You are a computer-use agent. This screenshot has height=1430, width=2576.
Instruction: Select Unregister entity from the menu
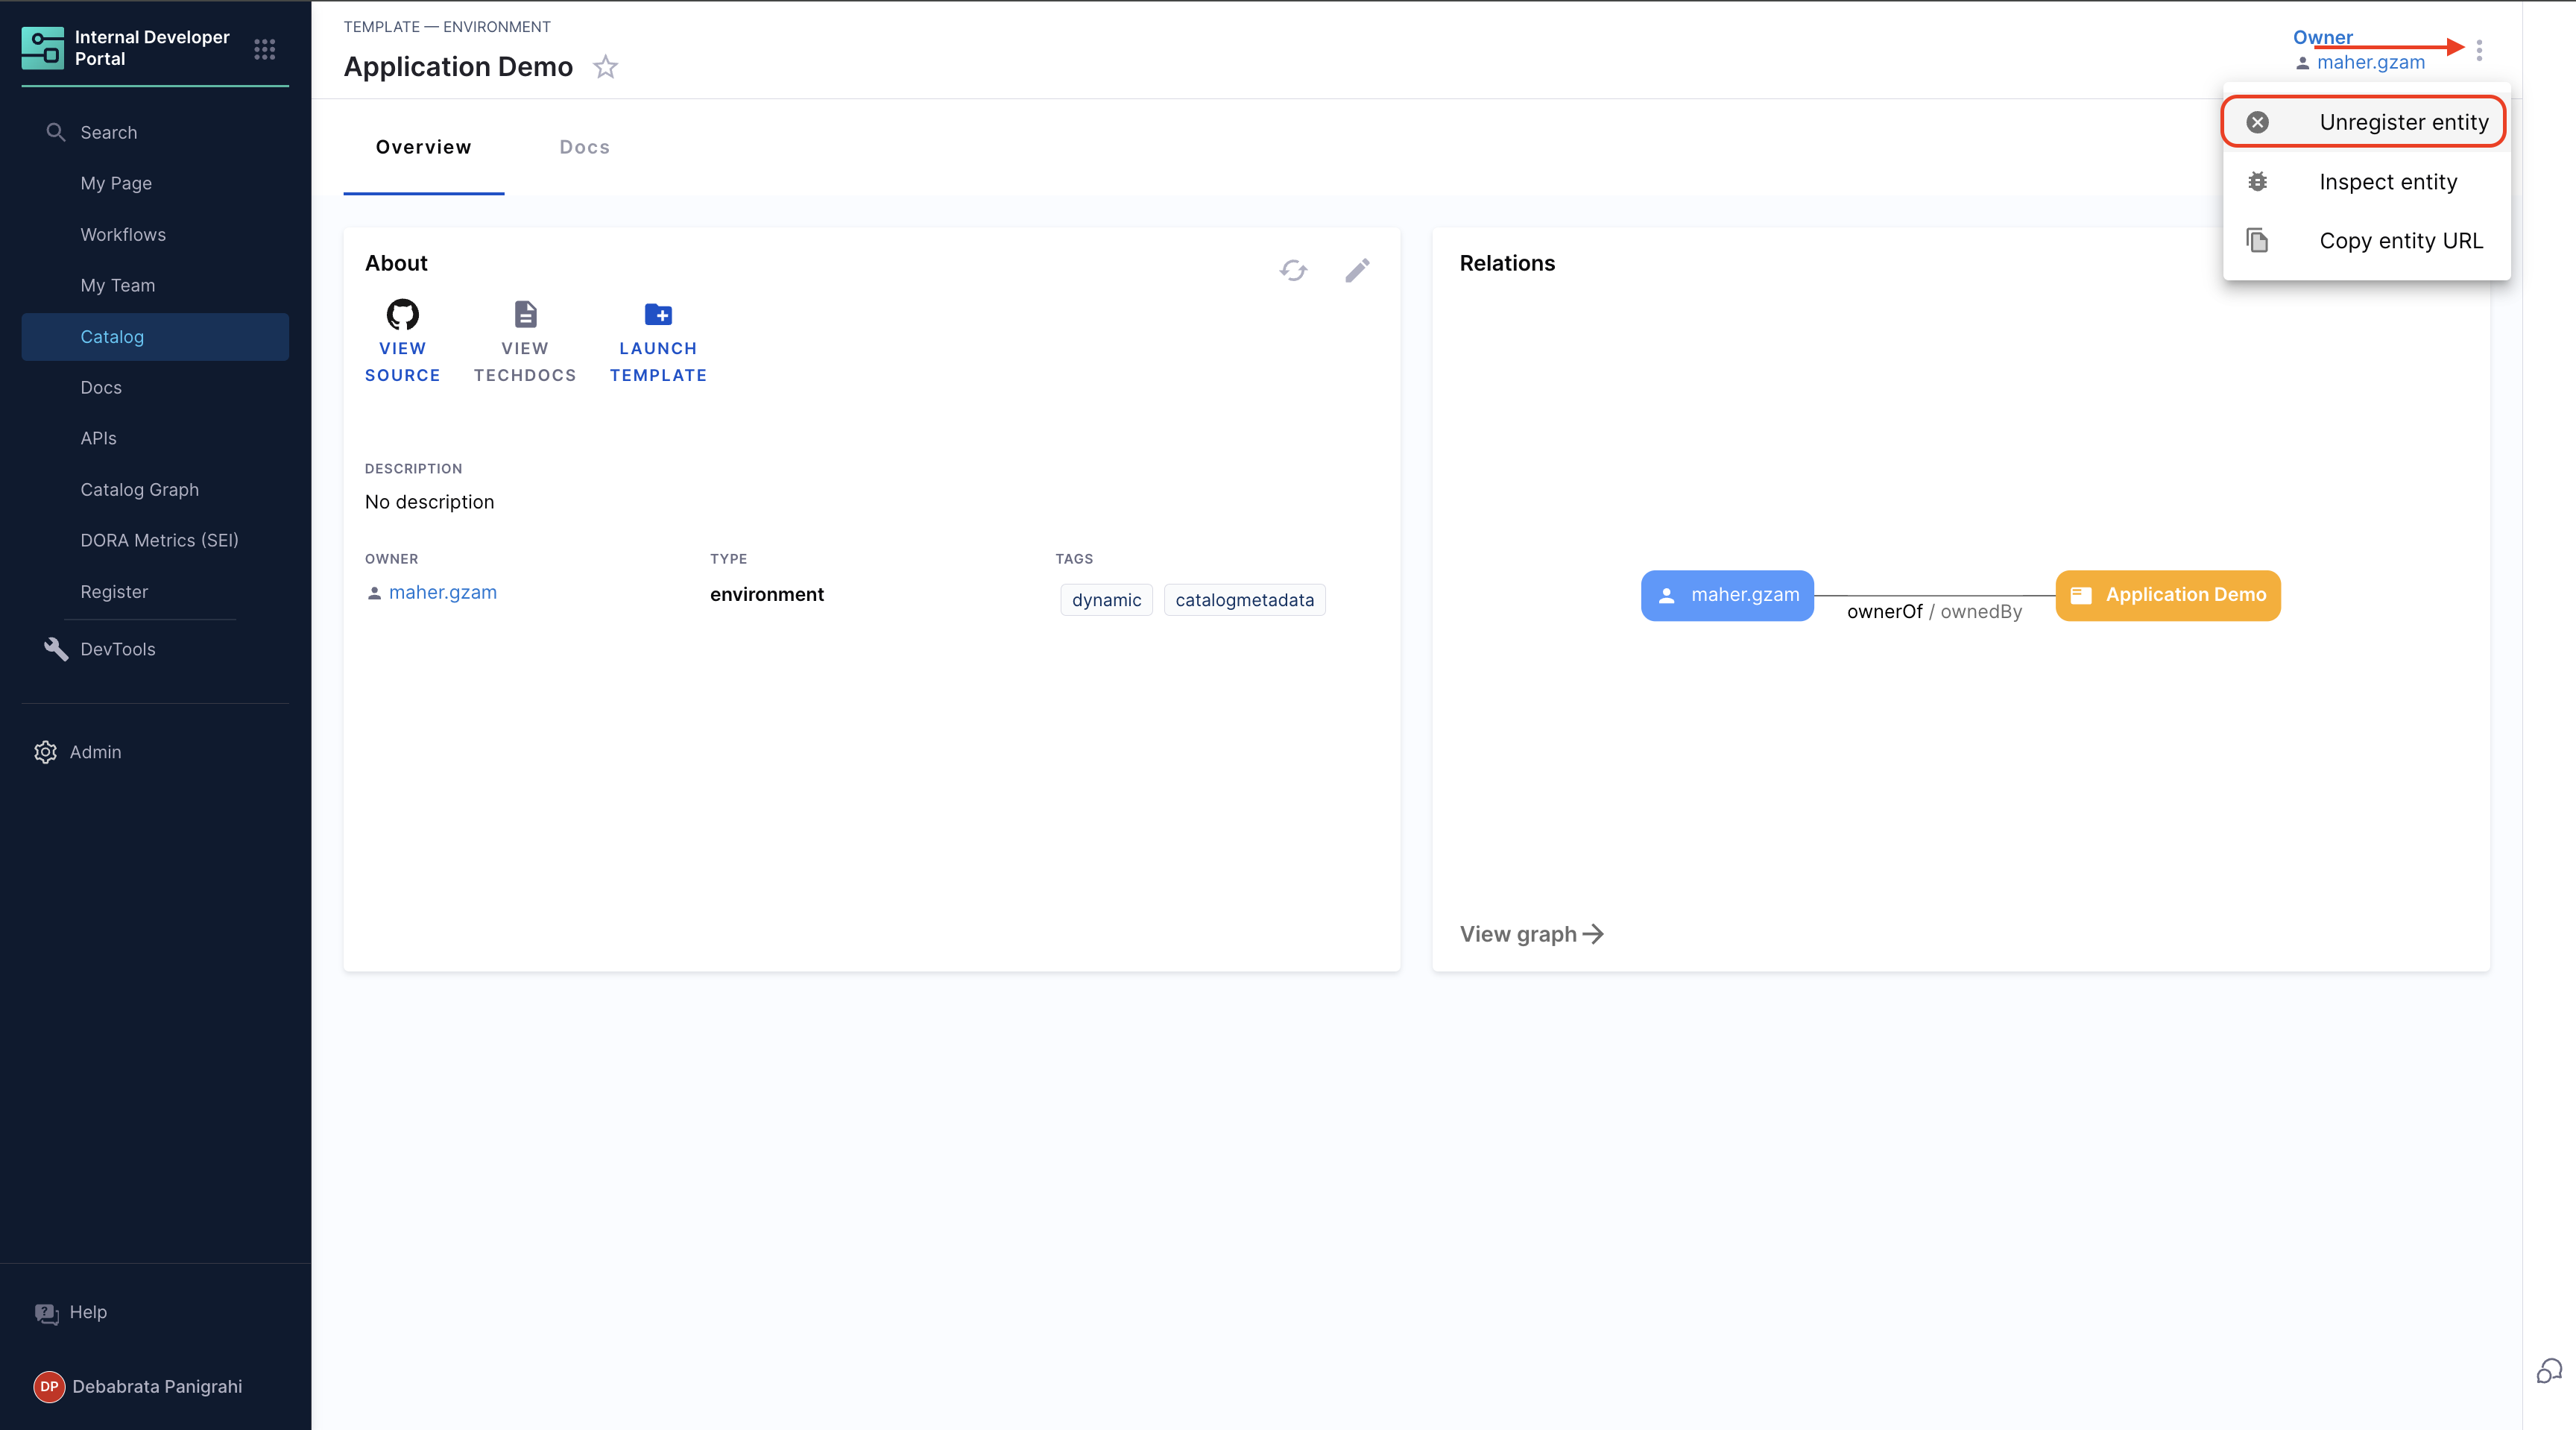(x=2364, y=122)
